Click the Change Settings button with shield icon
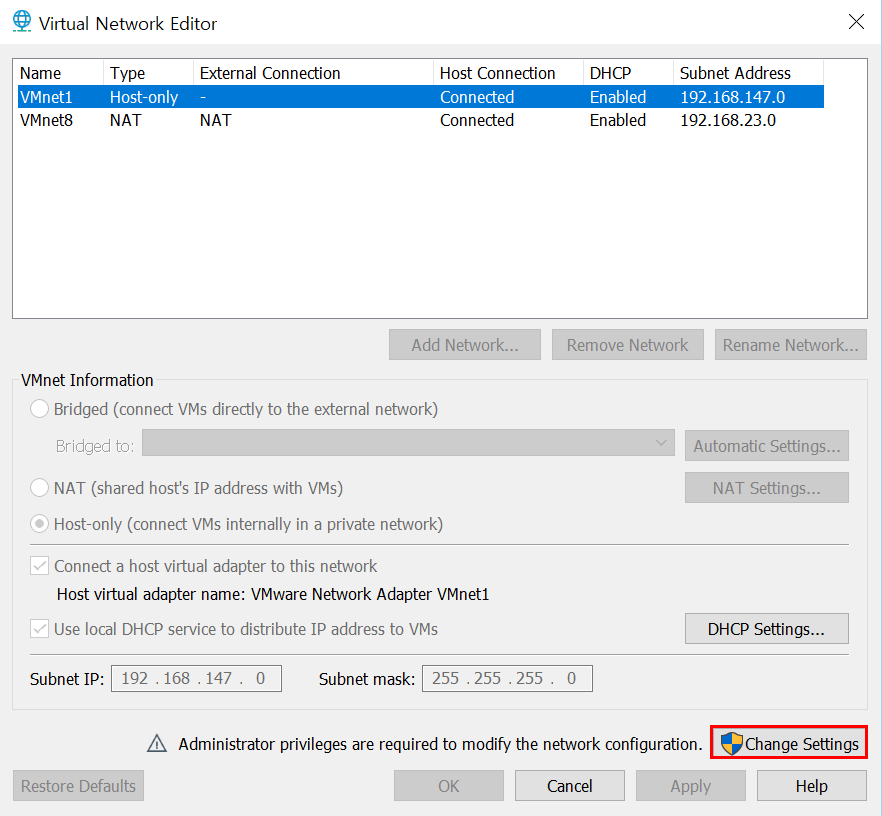 click(x=789, y=743)
